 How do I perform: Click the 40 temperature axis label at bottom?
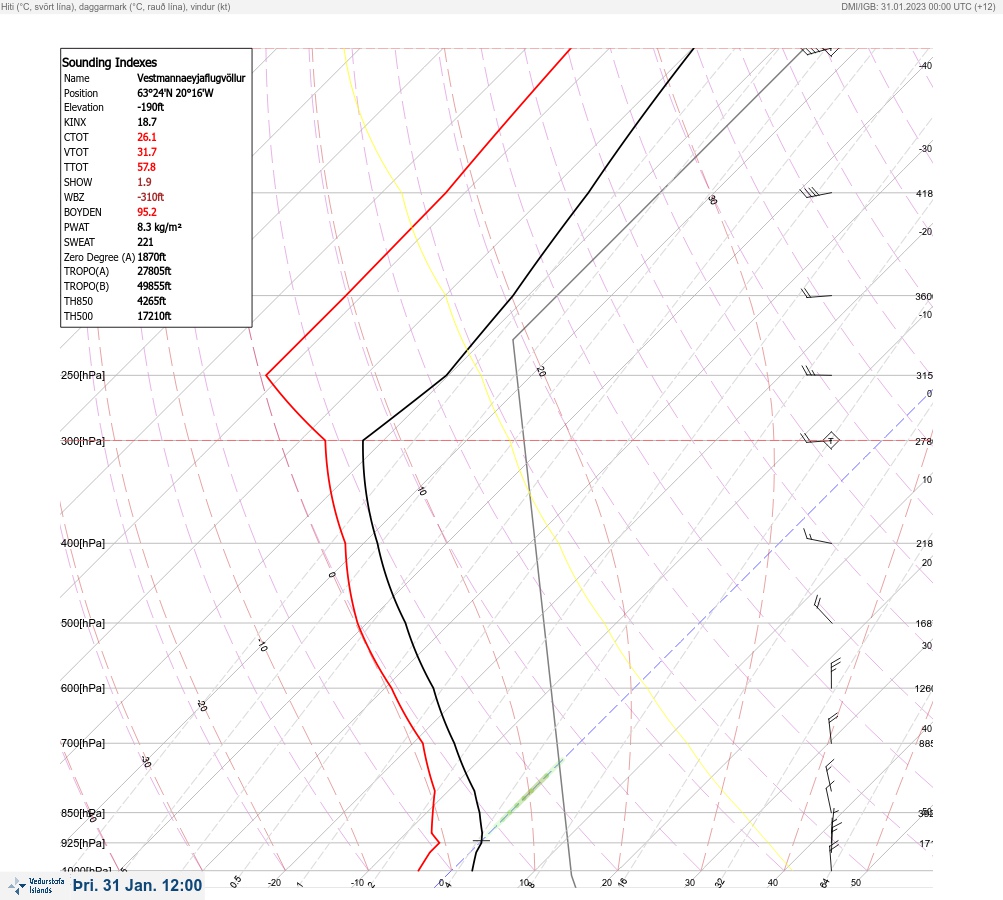[773, 883]
